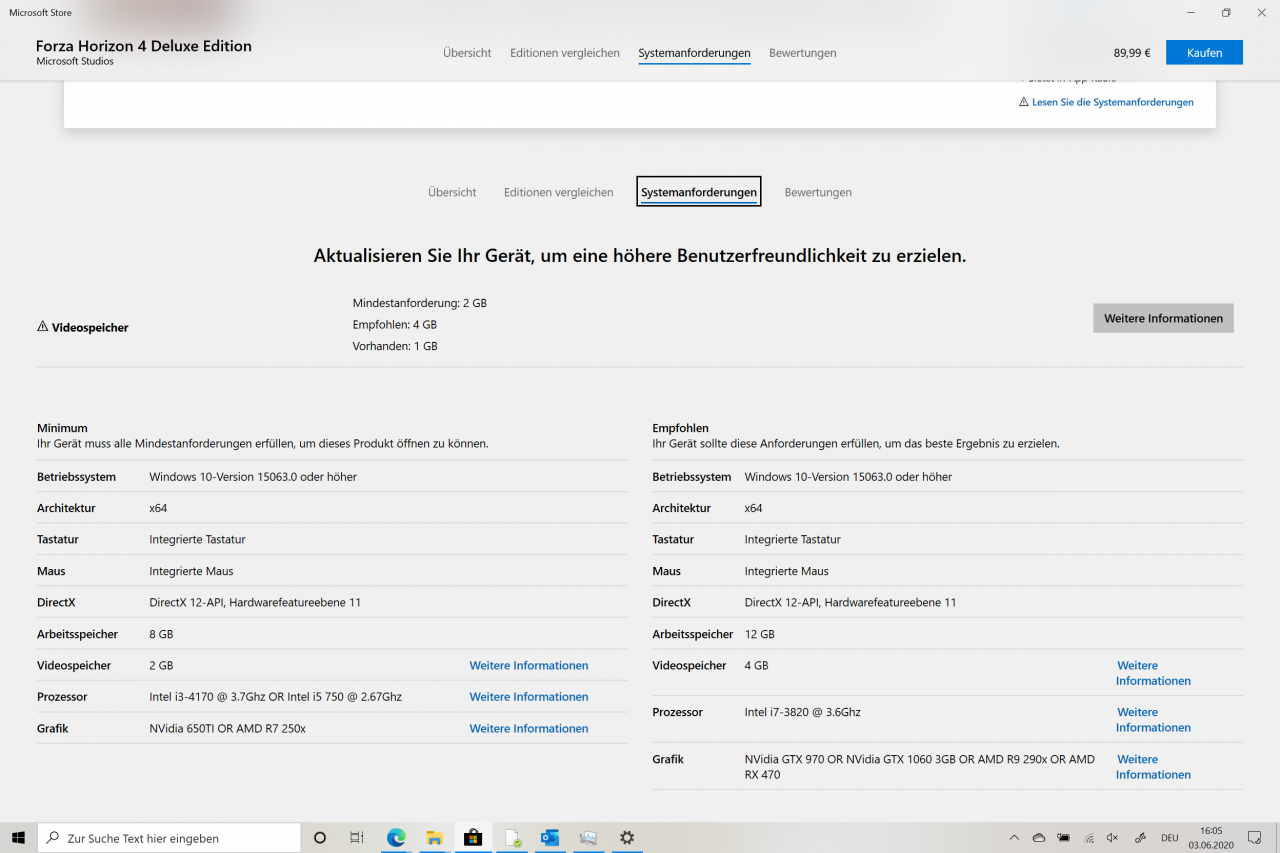Click the 'Empfohlen' section heading
This screenshot has height=853, width=1280.
[680, 428]
